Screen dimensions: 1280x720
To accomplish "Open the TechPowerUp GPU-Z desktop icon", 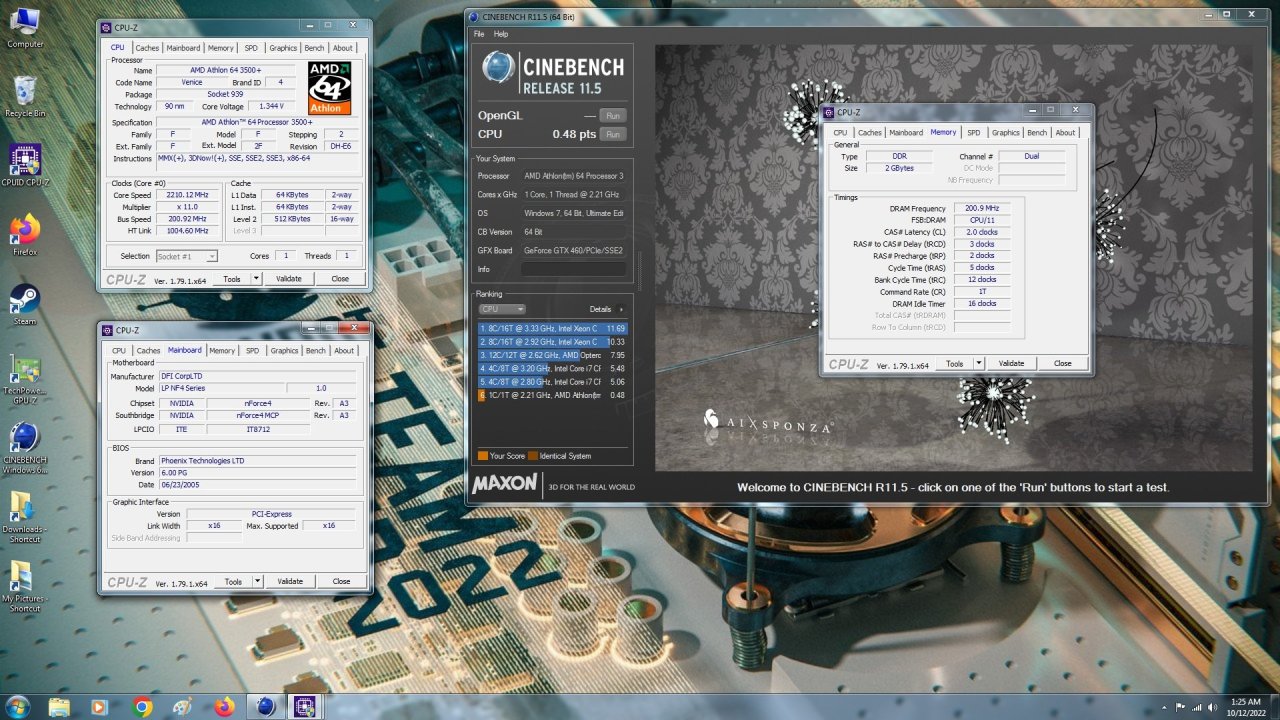I will [25, 371].
